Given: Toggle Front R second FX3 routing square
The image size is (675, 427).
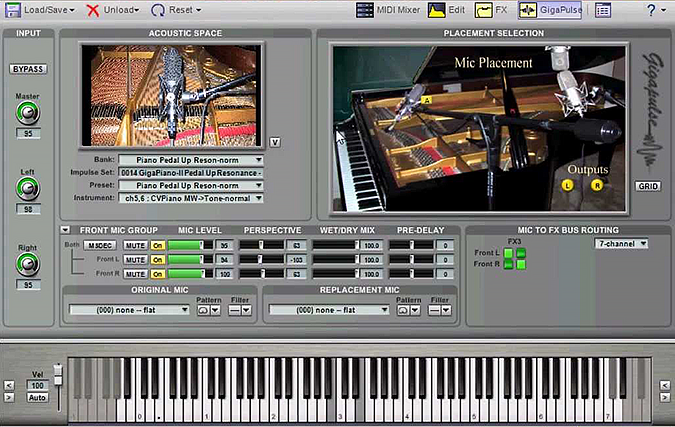Looking at the screenshot, I should 521,264.
